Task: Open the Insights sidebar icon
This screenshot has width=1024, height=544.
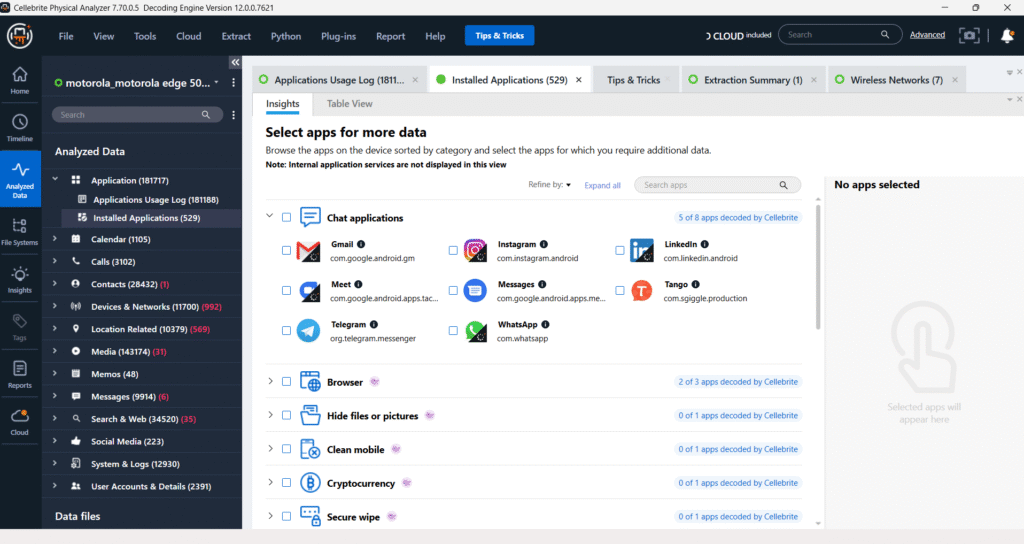Action: 20,280
